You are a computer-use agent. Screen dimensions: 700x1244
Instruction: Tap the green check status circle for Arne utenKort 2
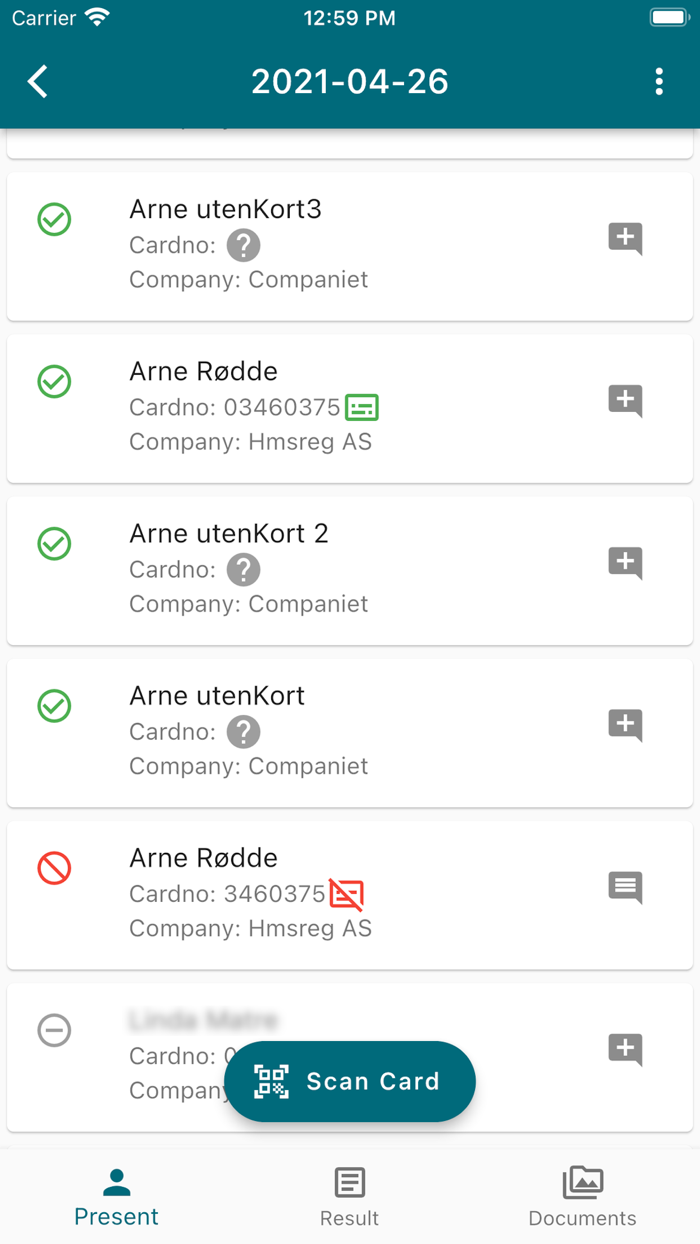pyautogui.click(x=54, y=544)
